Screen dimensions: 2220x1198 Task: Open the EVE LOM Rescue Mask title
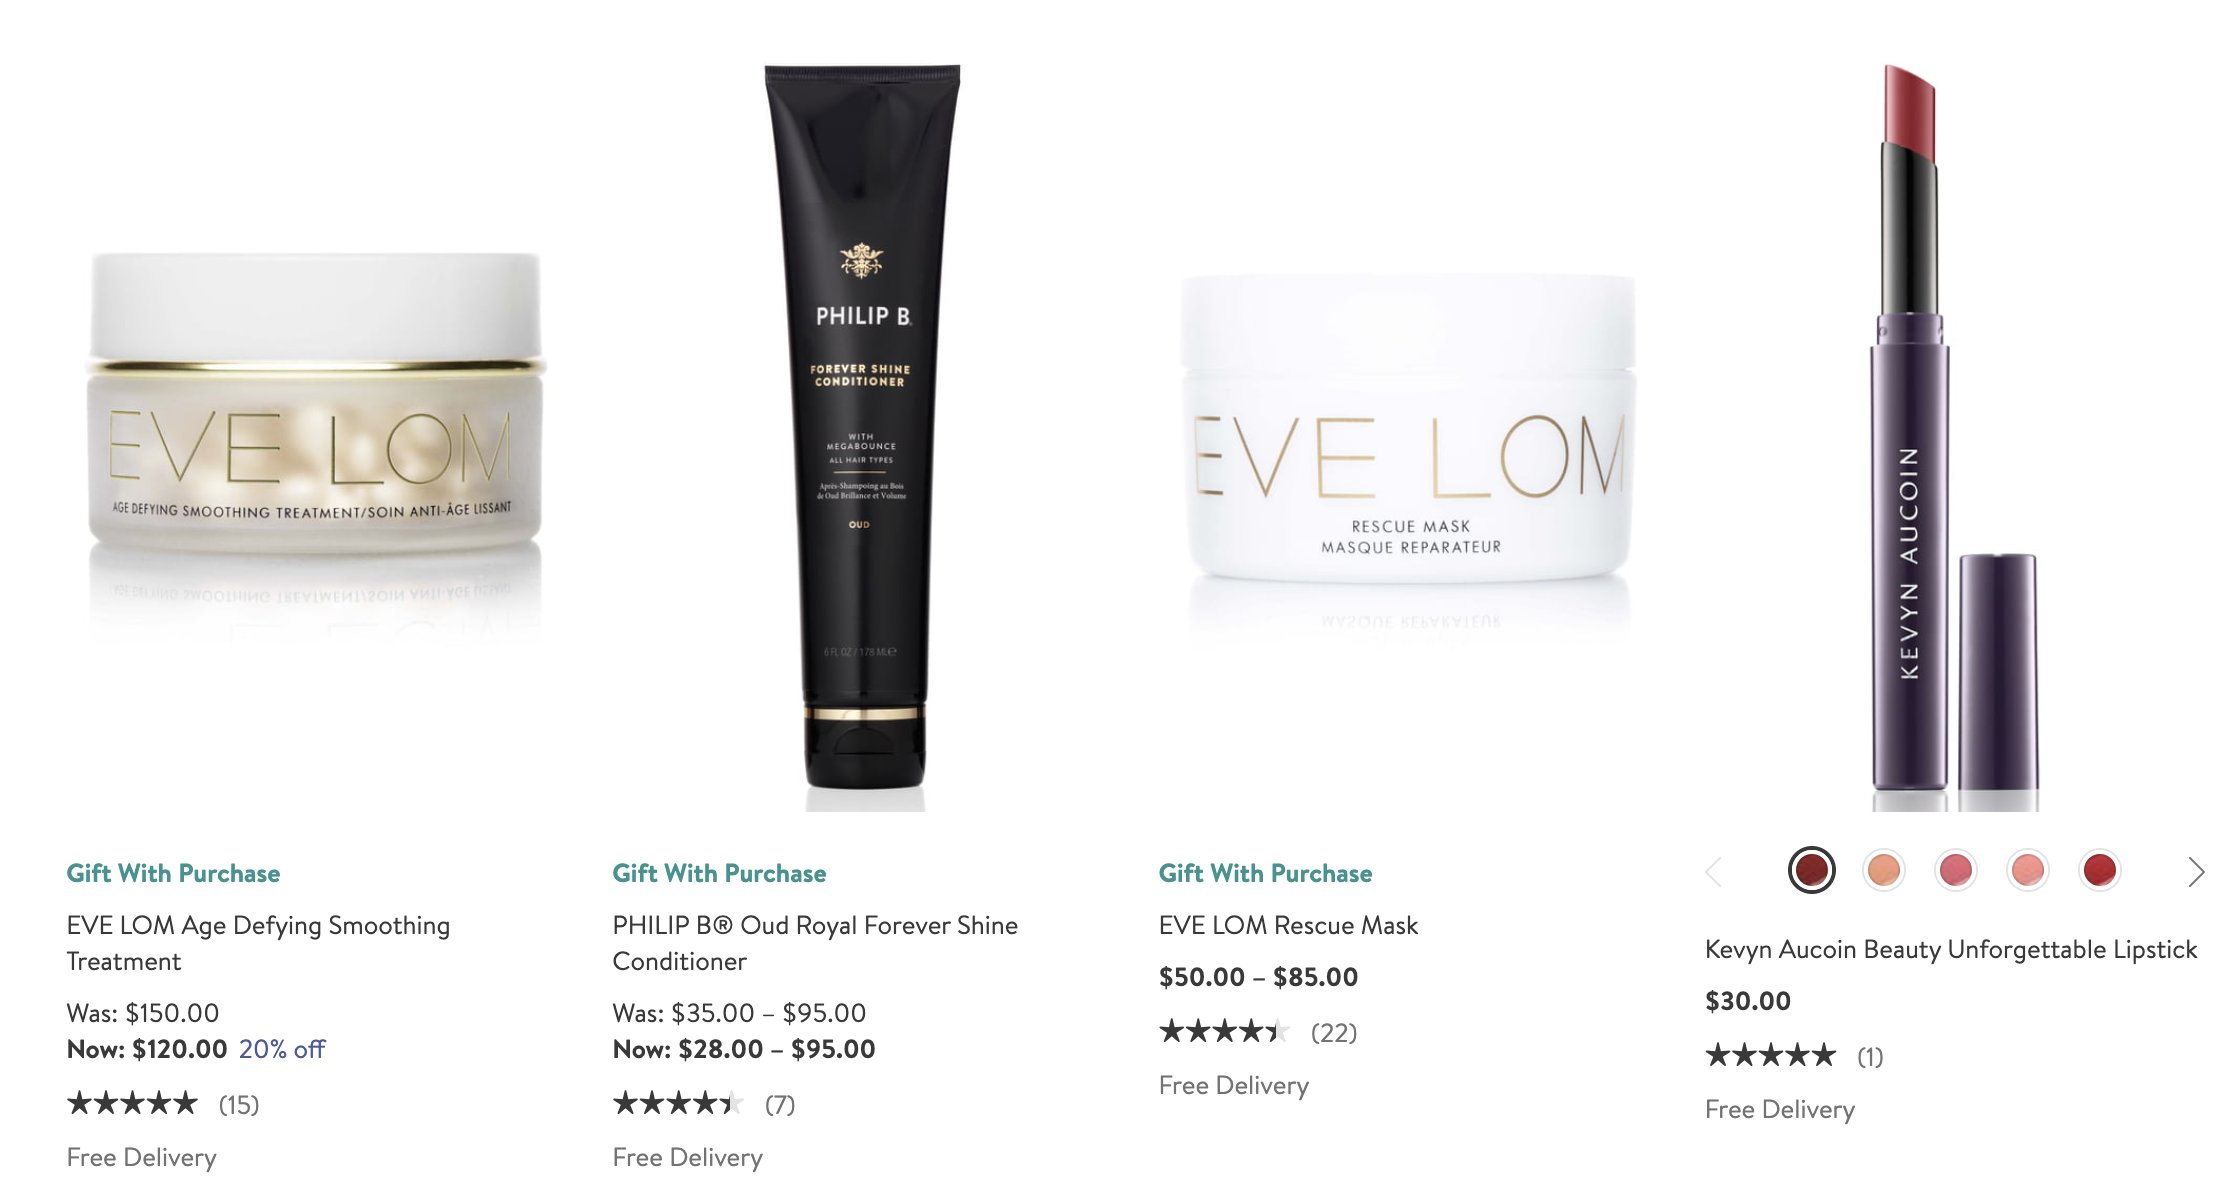coord(1288,925)
